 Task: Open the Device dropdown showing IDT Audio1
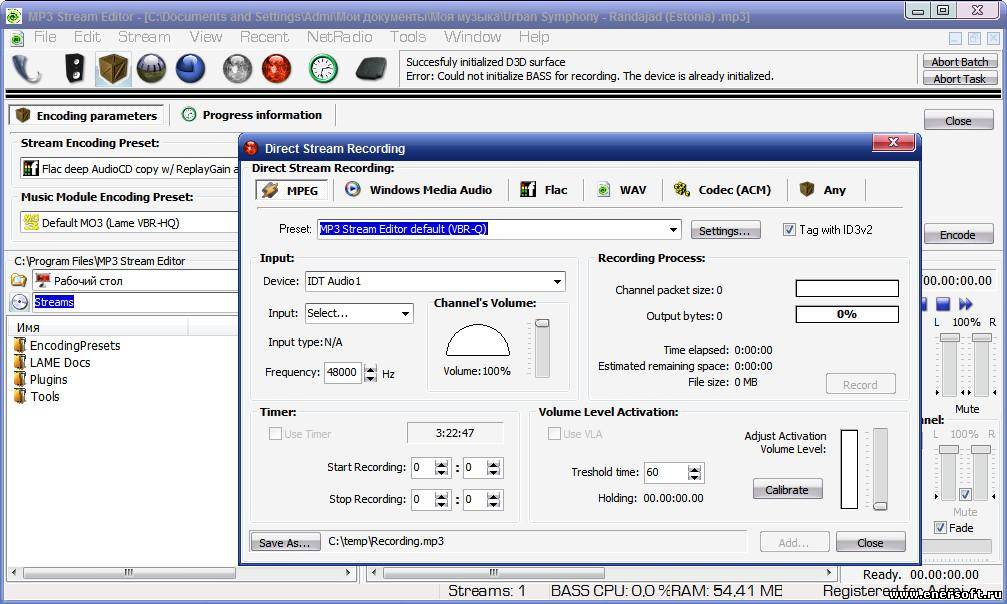(x=557, y=281)
